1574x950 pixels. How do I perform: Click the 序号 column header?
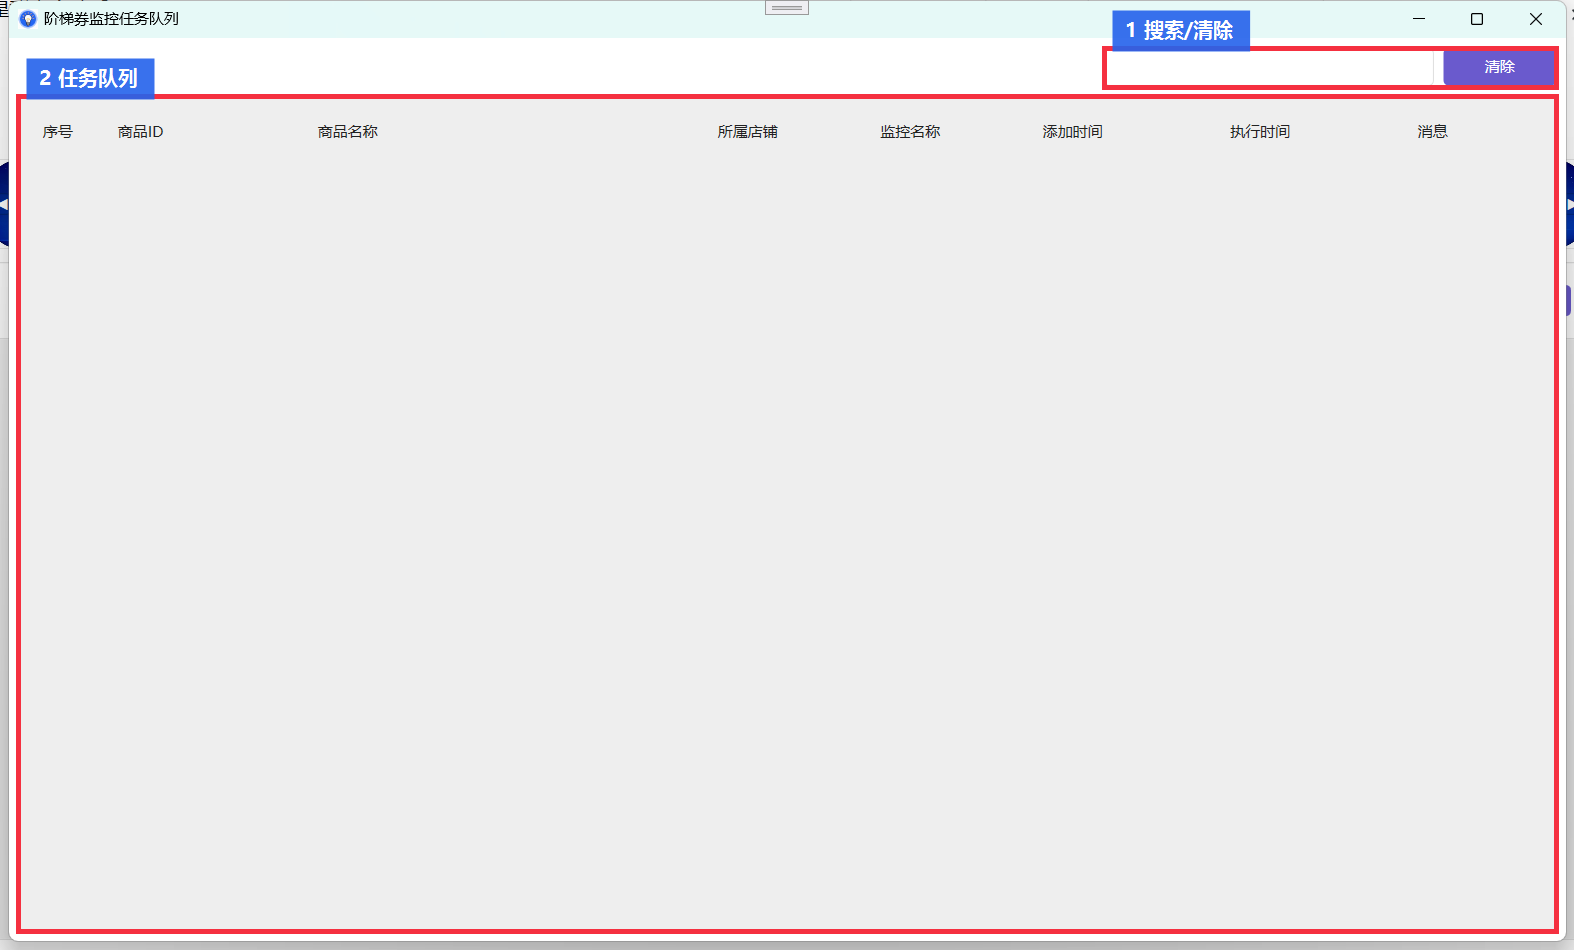click(58, 132)
